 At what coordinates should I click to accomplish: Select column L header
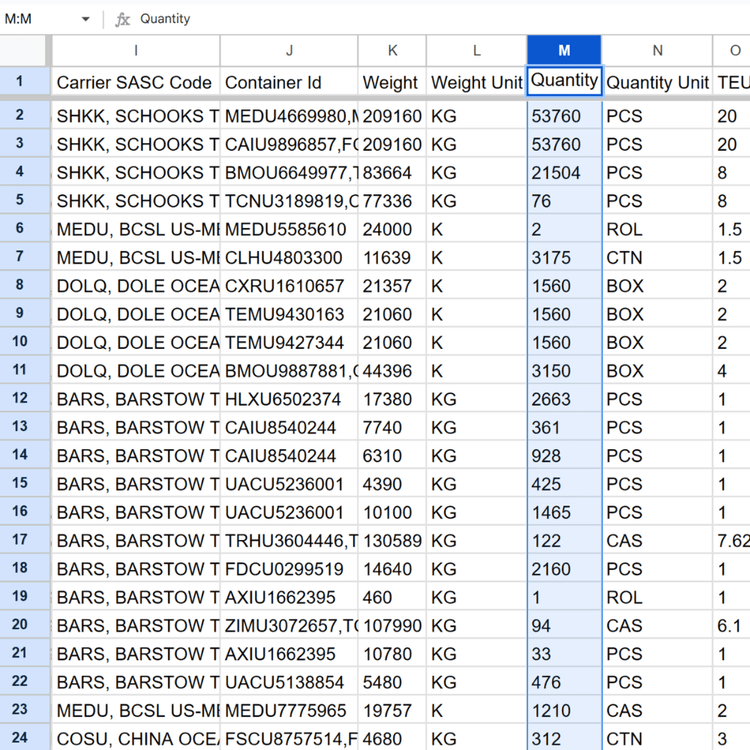[476, 50]
